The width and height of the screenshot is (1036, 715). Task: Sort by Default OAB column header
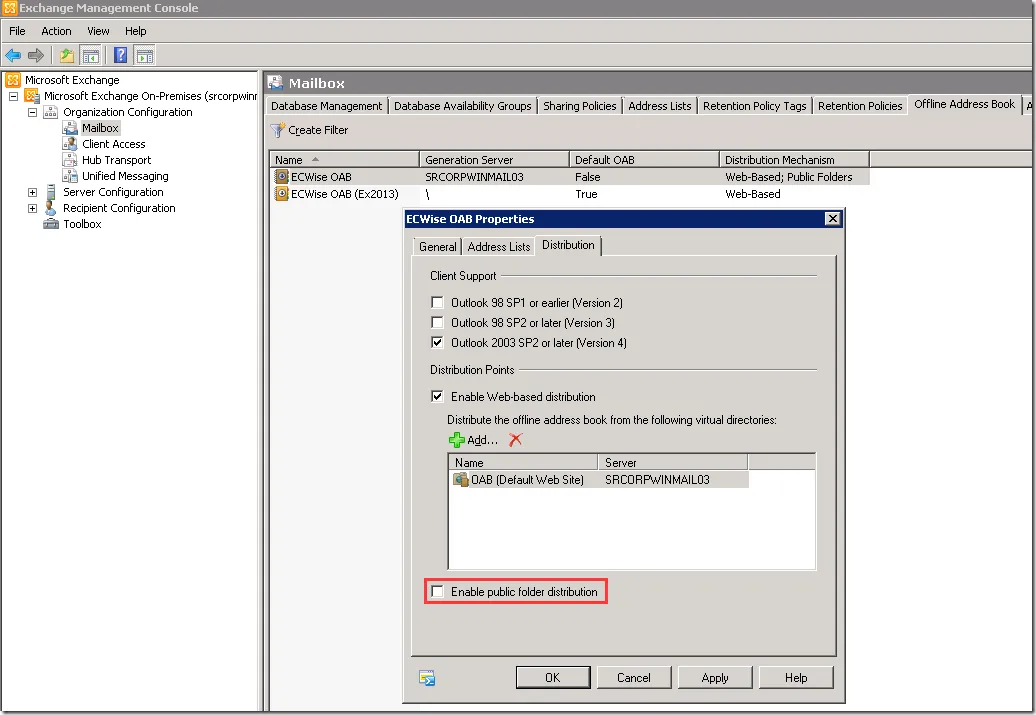[x=644, y=160]
